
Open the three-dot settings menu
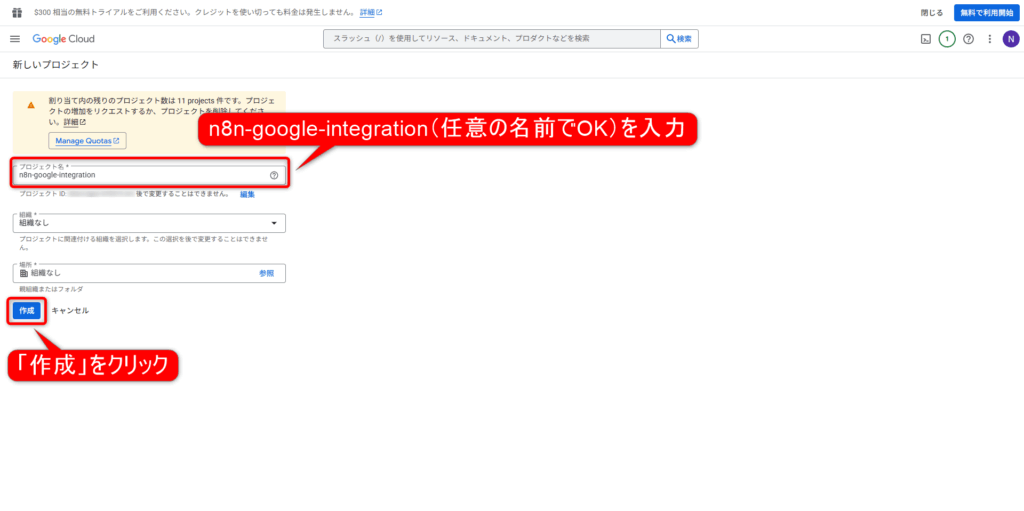[989, 39]
